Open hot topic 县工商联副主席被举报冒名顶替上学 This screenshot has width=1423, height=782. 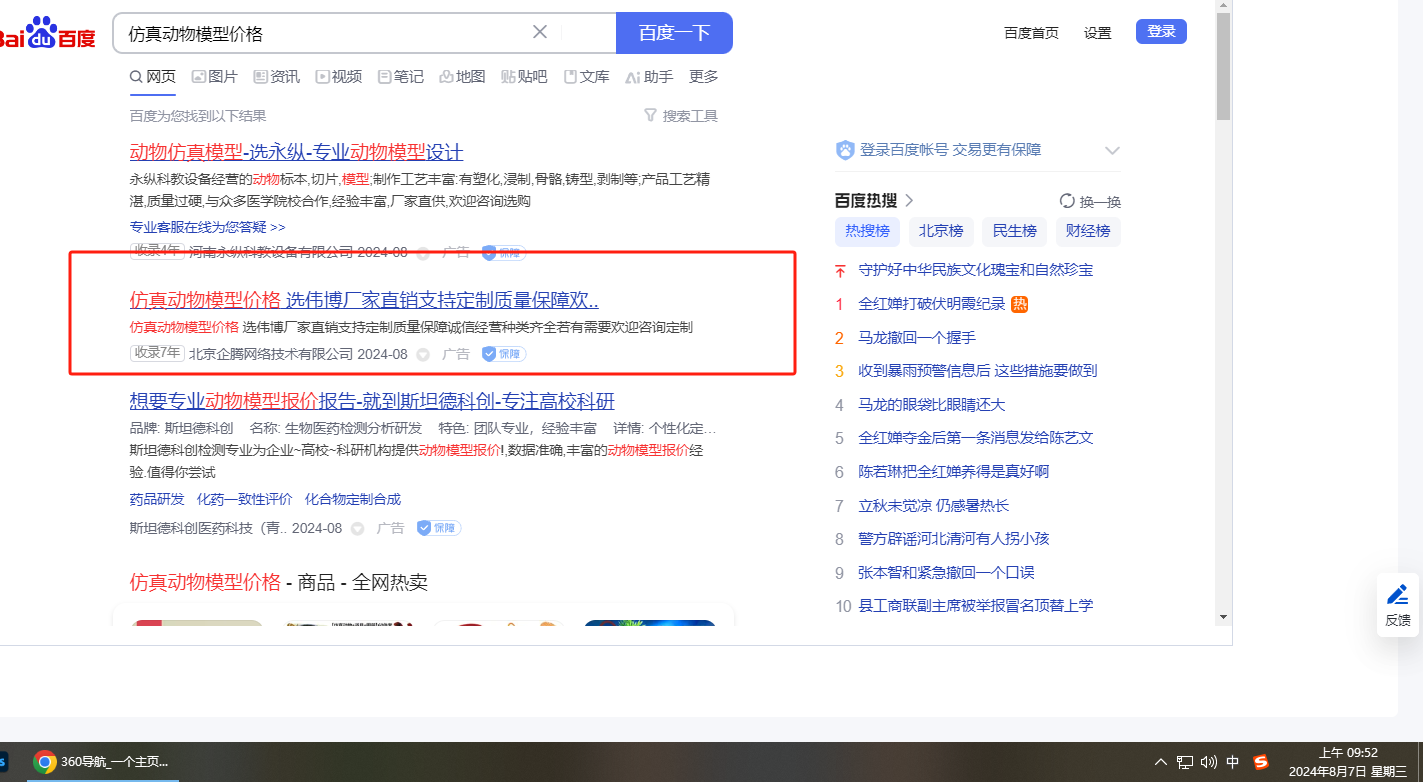click(976, 605)
